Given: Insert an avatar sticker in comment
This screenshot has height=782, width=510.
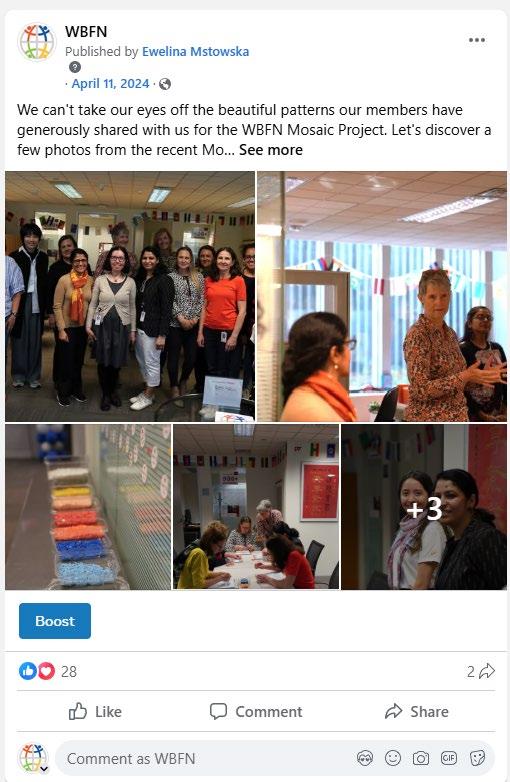Looking at the screenshot, I should [365, 759].
